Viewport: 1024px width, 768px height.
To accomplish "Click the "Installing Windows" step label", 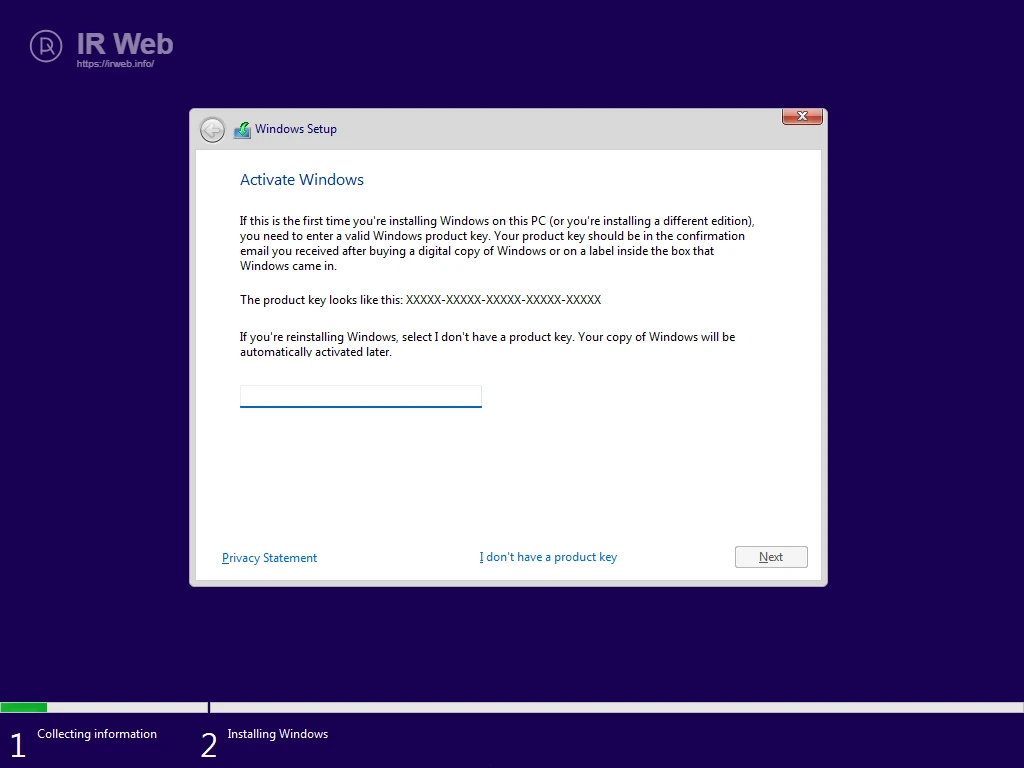I will pyautogui.click(x=277, y=734).
